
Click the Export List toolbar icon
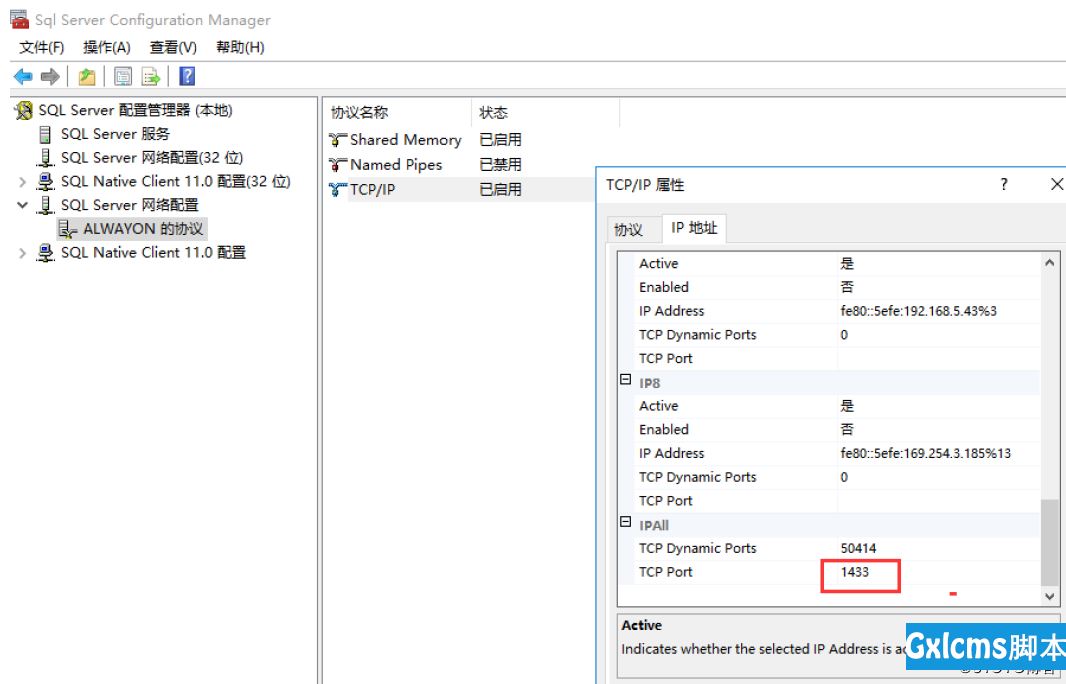coord(150,76)
